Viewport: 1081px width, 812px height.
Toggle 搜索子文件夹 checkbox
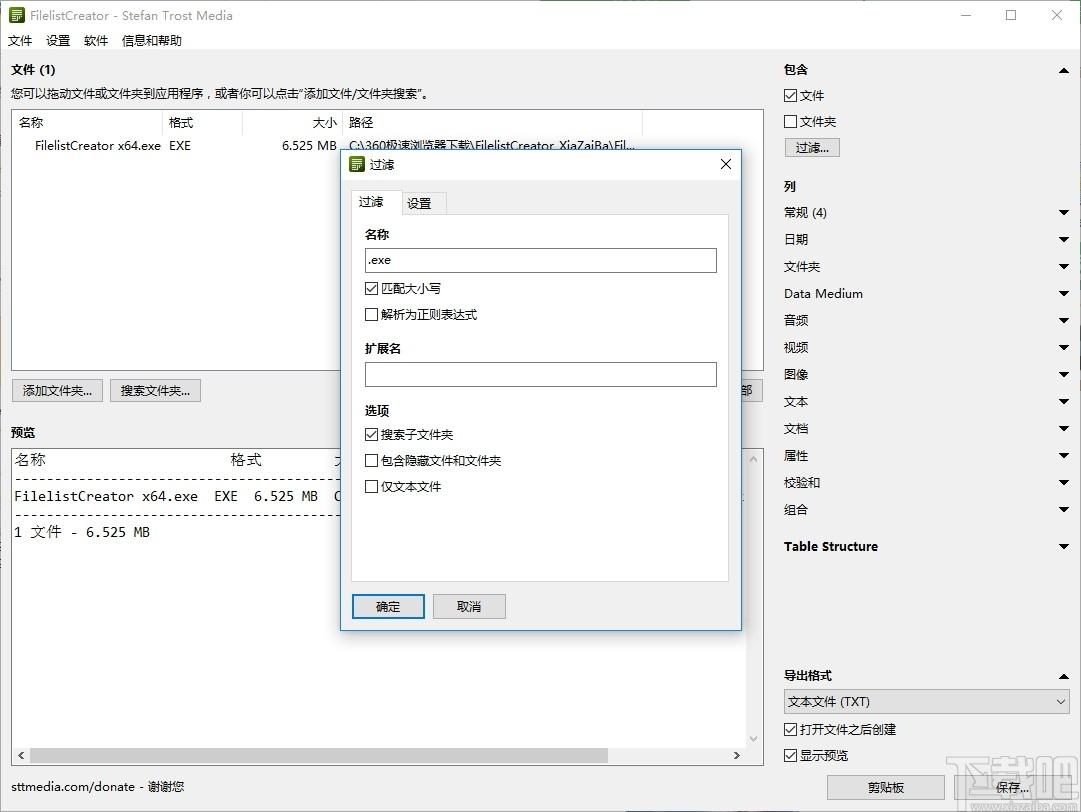coord(371,434)
